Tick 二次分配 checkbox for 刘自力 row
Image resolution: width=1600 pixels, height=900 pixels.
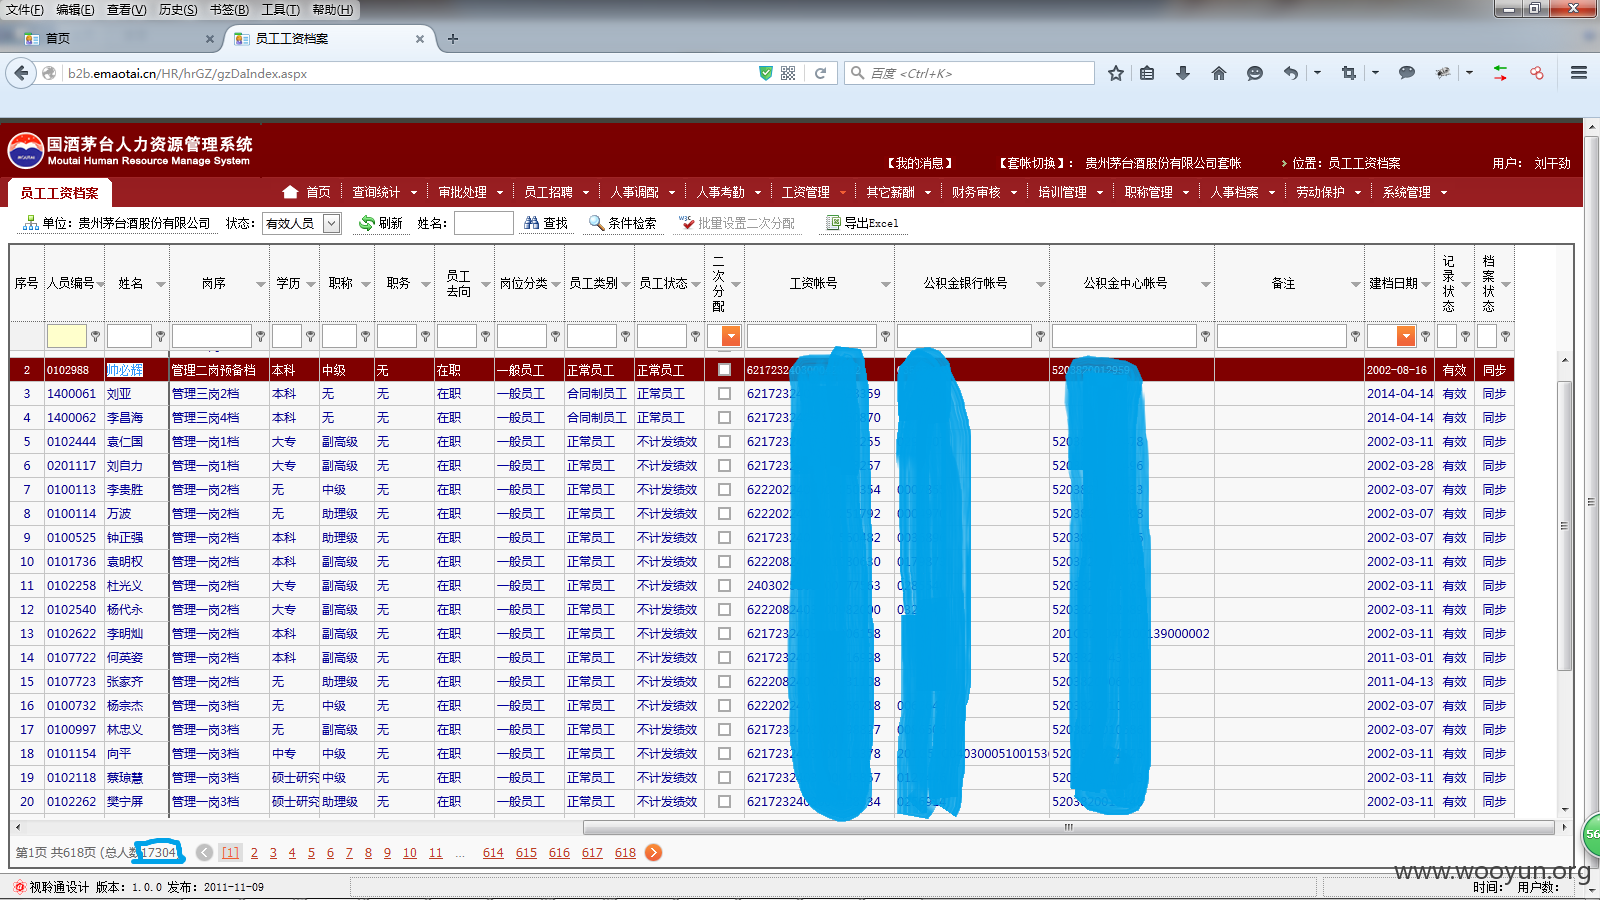click(724, 466)
